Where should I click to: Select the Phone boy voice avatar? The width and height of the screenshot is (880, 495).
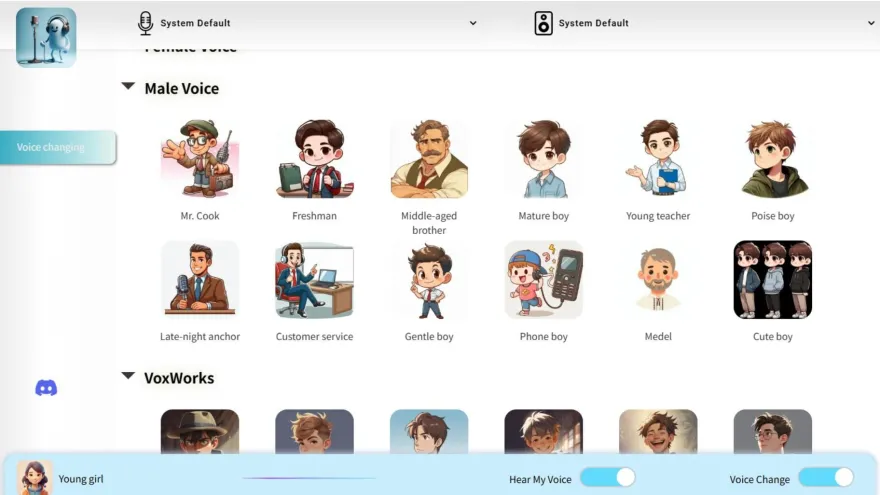pos(543,279)
